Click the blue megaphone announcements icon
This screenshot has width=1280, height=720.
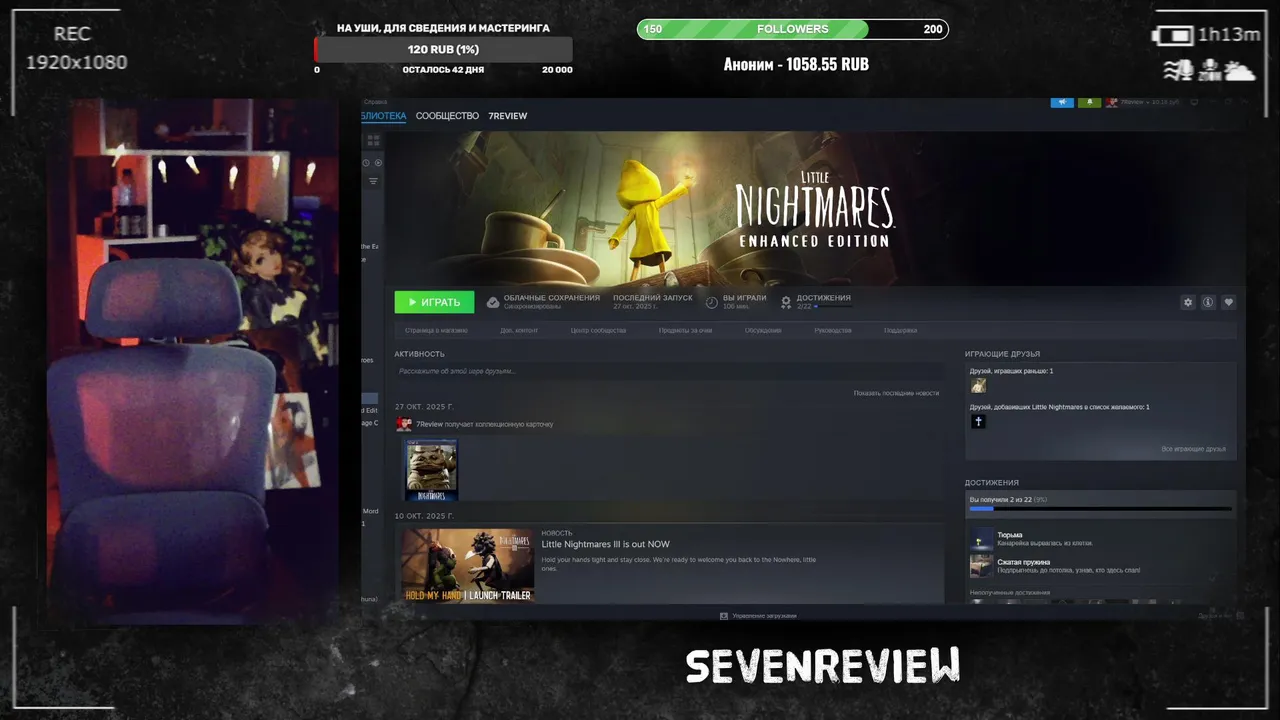(x=1062, y=102)
